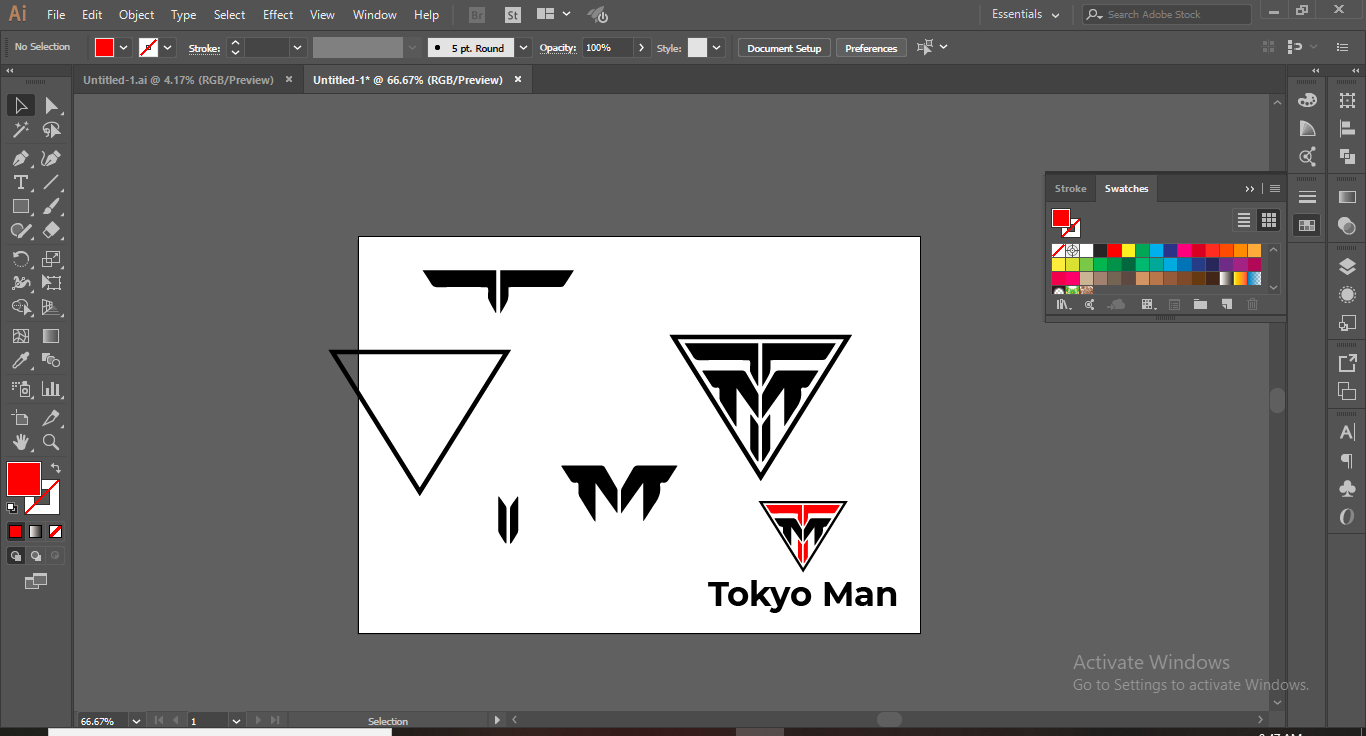Select the Shaper tool
Screen dimensions: 1366x736
point(20,230)
